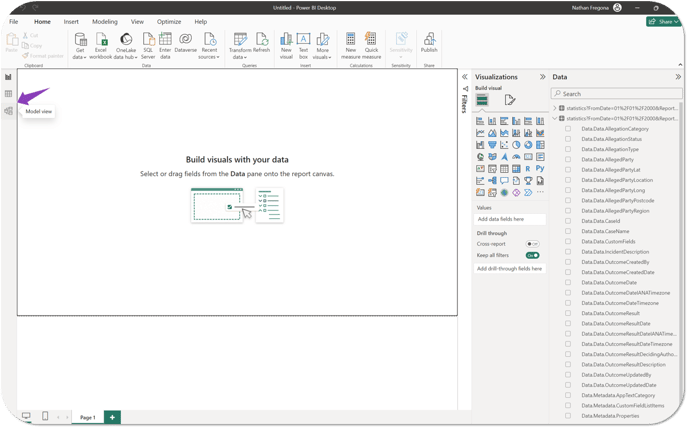This screenshot has width=688, height=428.
Task: Select Data.Data.IncidentDescription field text
Action: coord(615,252)
